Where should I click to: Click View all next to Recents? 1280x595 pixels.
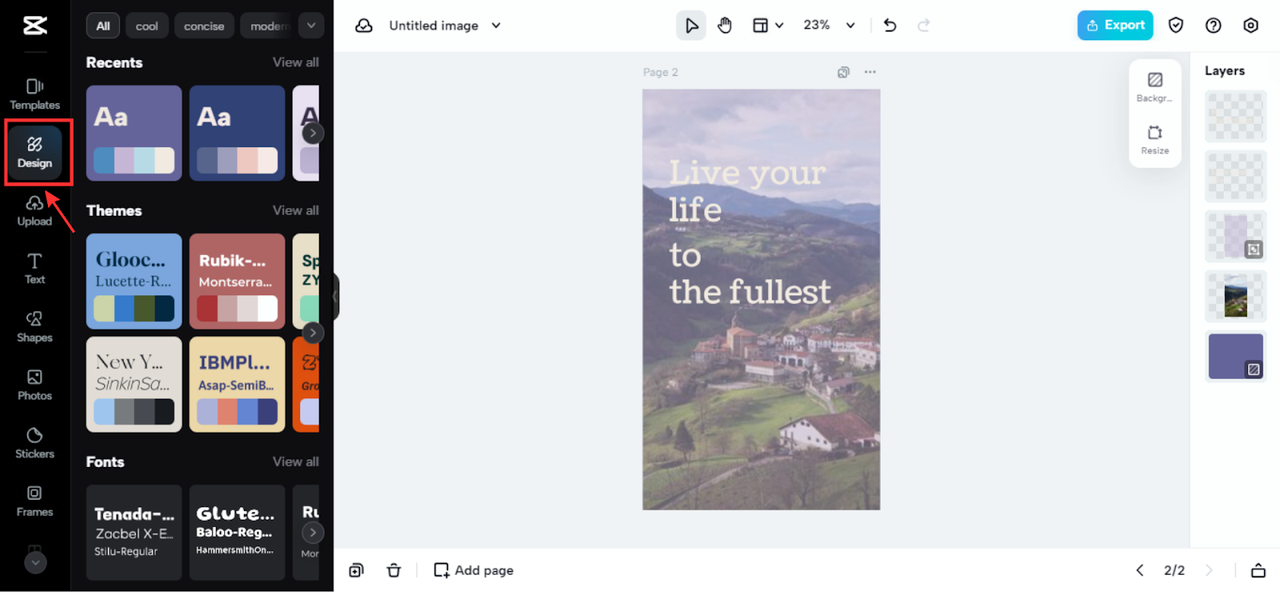click(296, 62)
